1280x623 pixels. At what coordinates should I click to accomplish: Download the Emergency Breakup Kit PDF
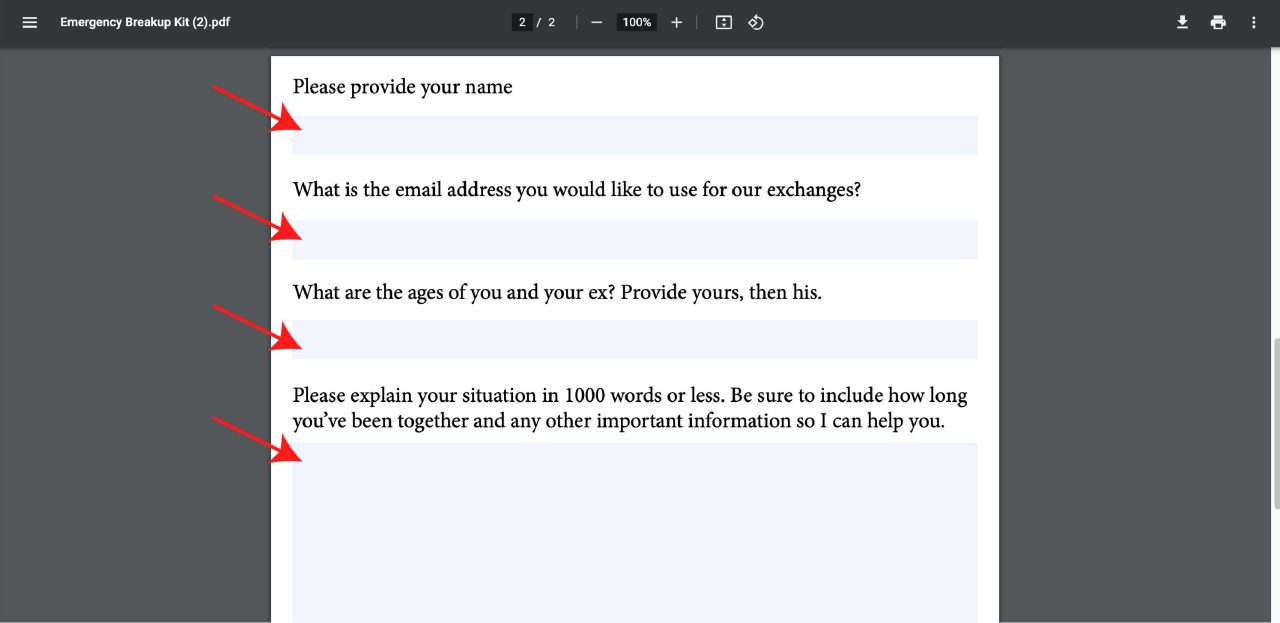pyautogui.click(x=1182, y=22)
